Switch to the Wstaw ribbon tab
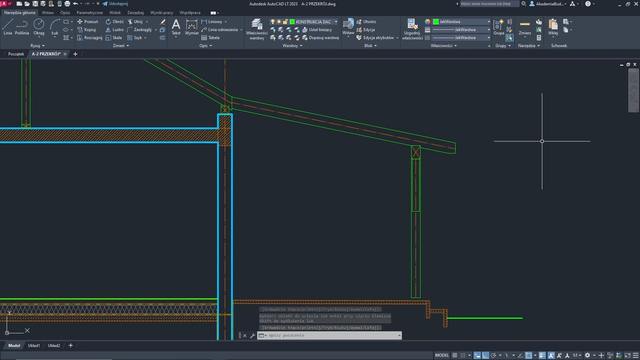Image resolution: width=640 pixels, height=360 pixels. pos(48,13)
